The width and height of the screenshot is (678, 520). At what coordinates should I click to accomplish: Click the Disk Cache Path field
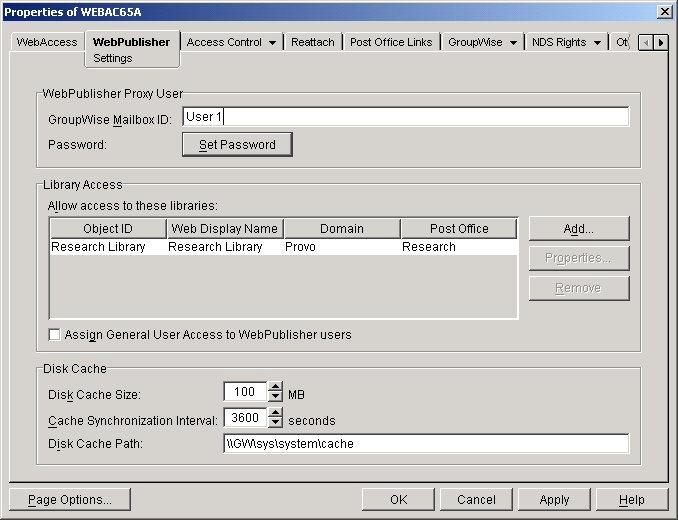point(426,443)
